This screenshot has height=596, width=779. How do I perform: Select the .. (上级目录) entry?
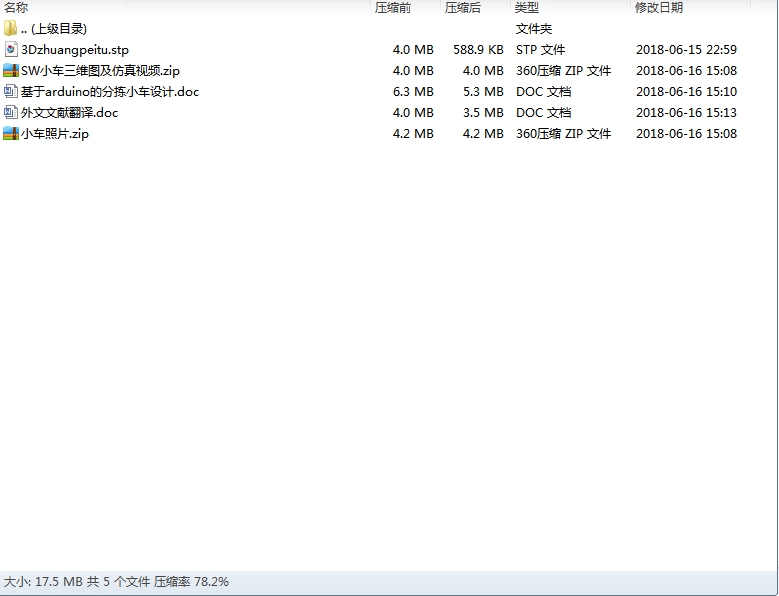pyautogui.click(x=54, y=29)
